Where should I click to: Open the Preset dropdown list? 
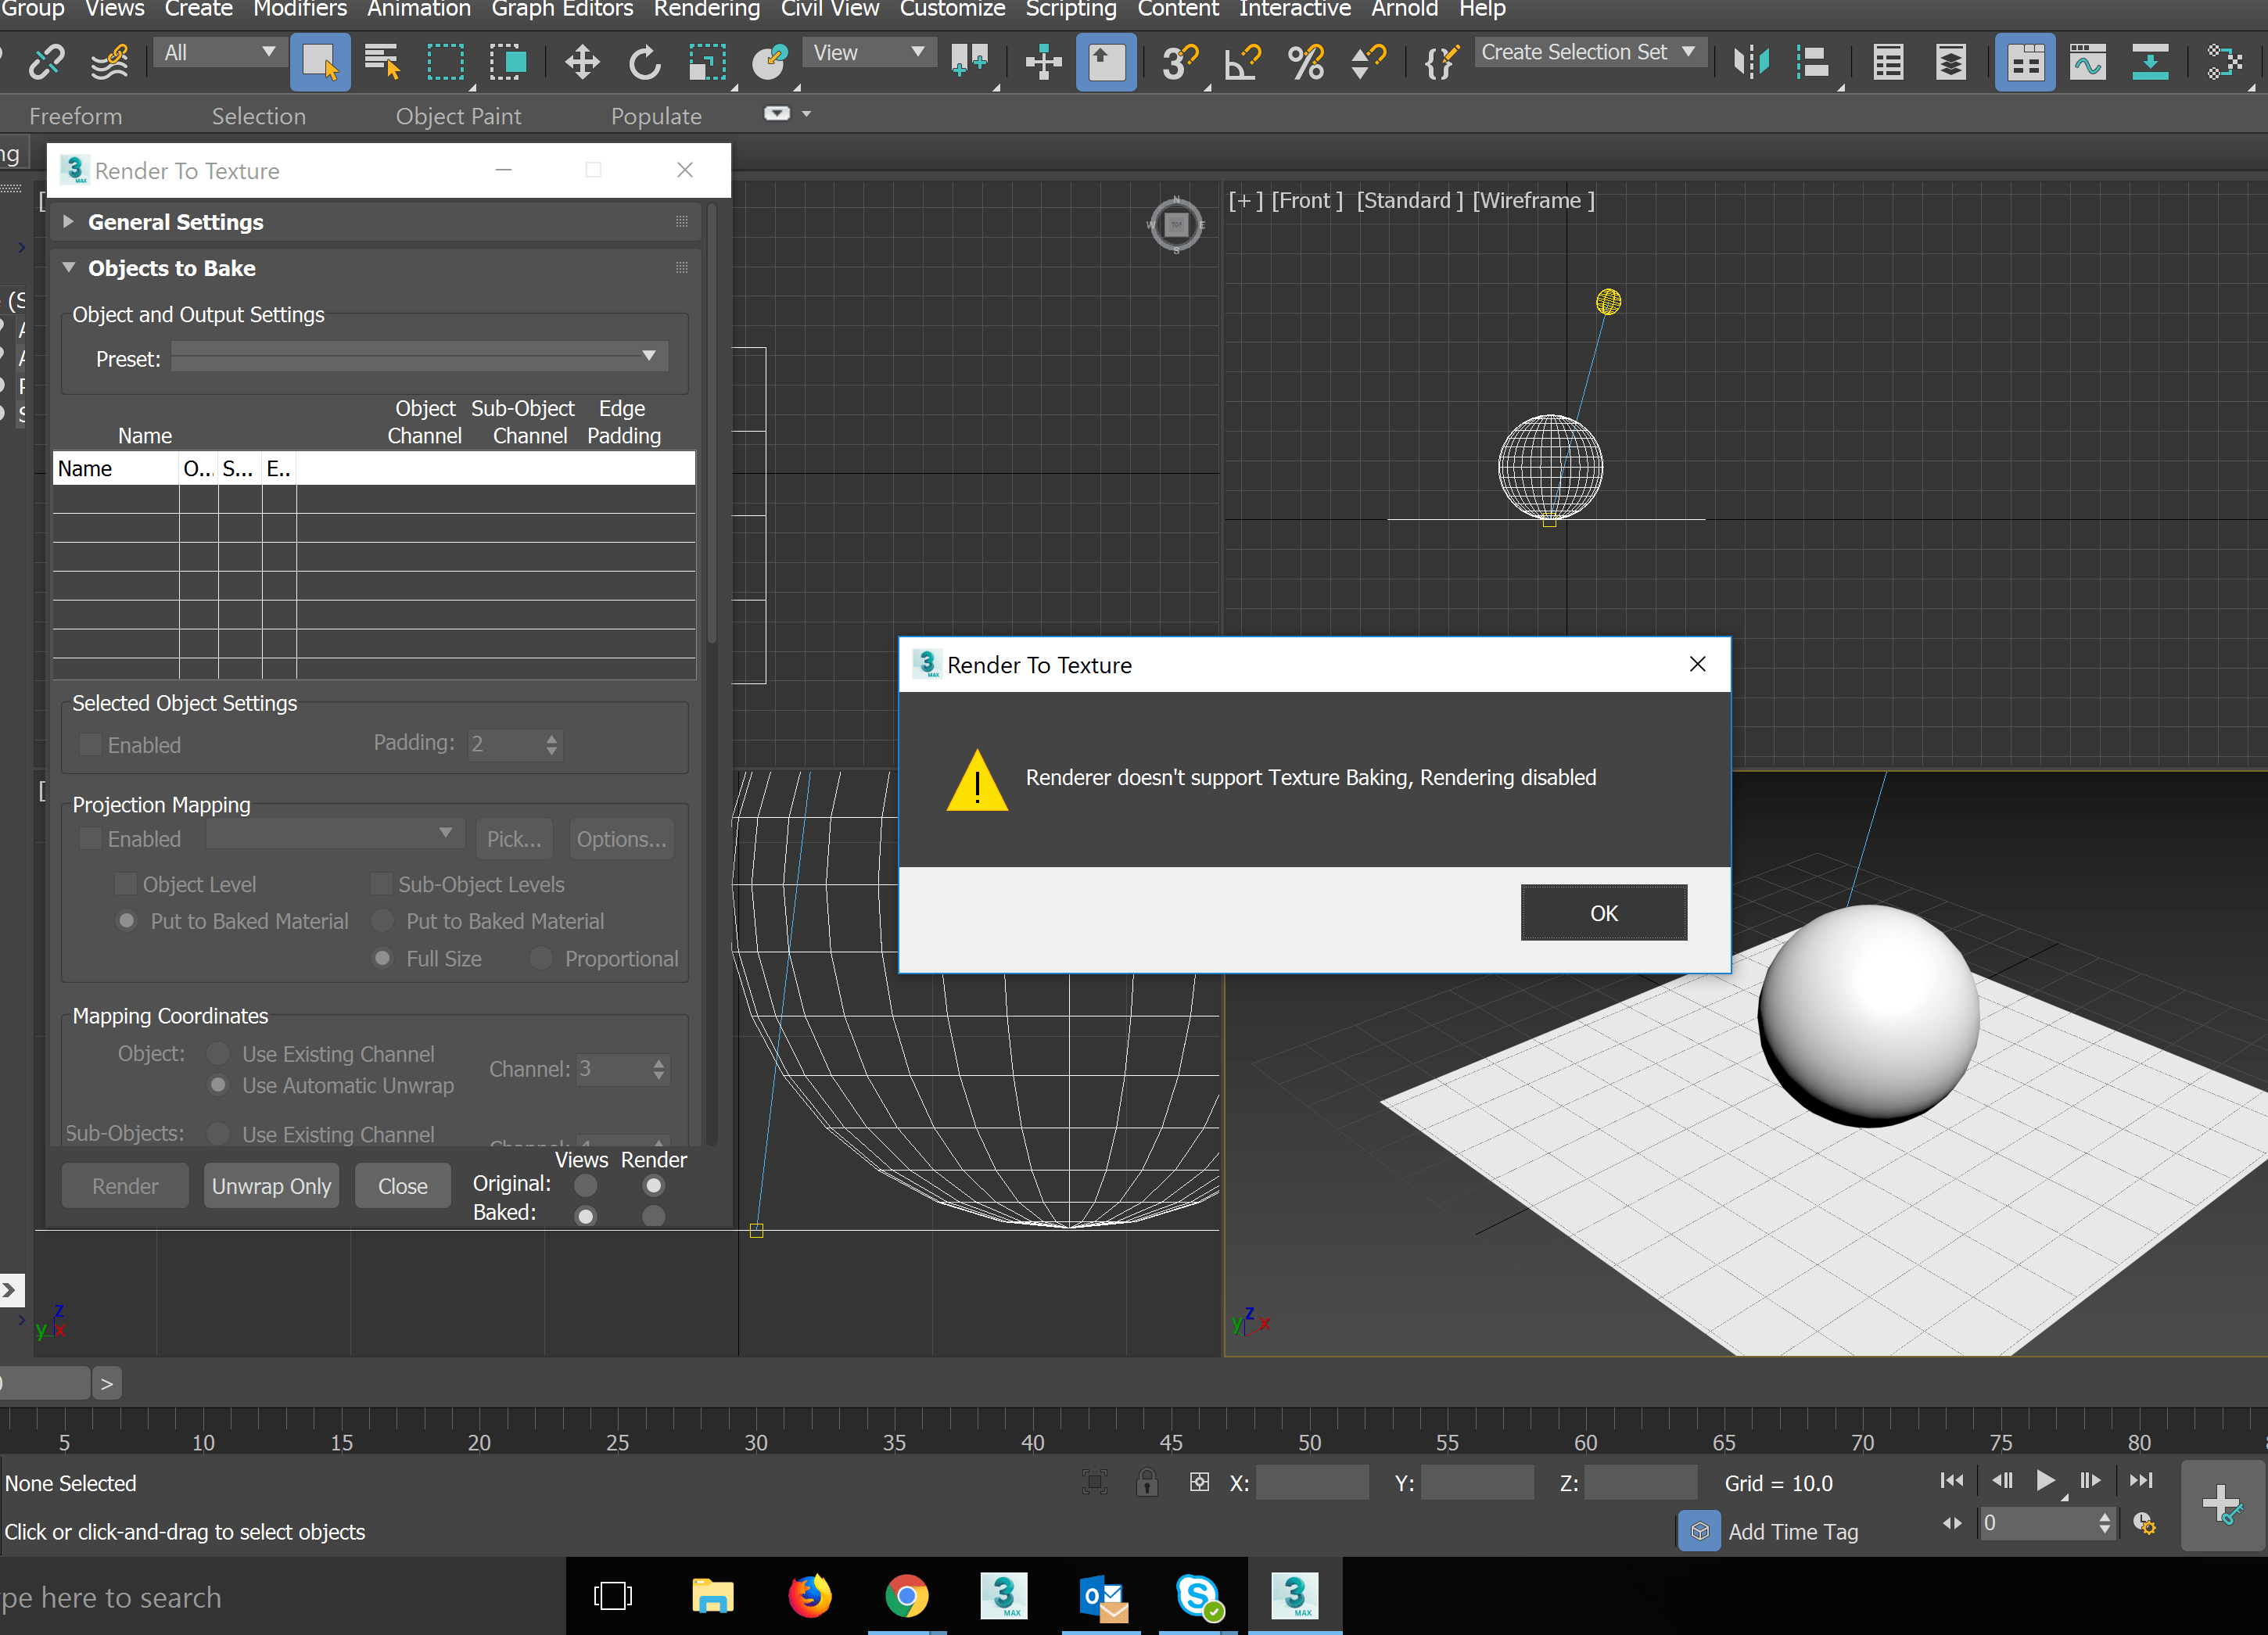coord(648,357)
